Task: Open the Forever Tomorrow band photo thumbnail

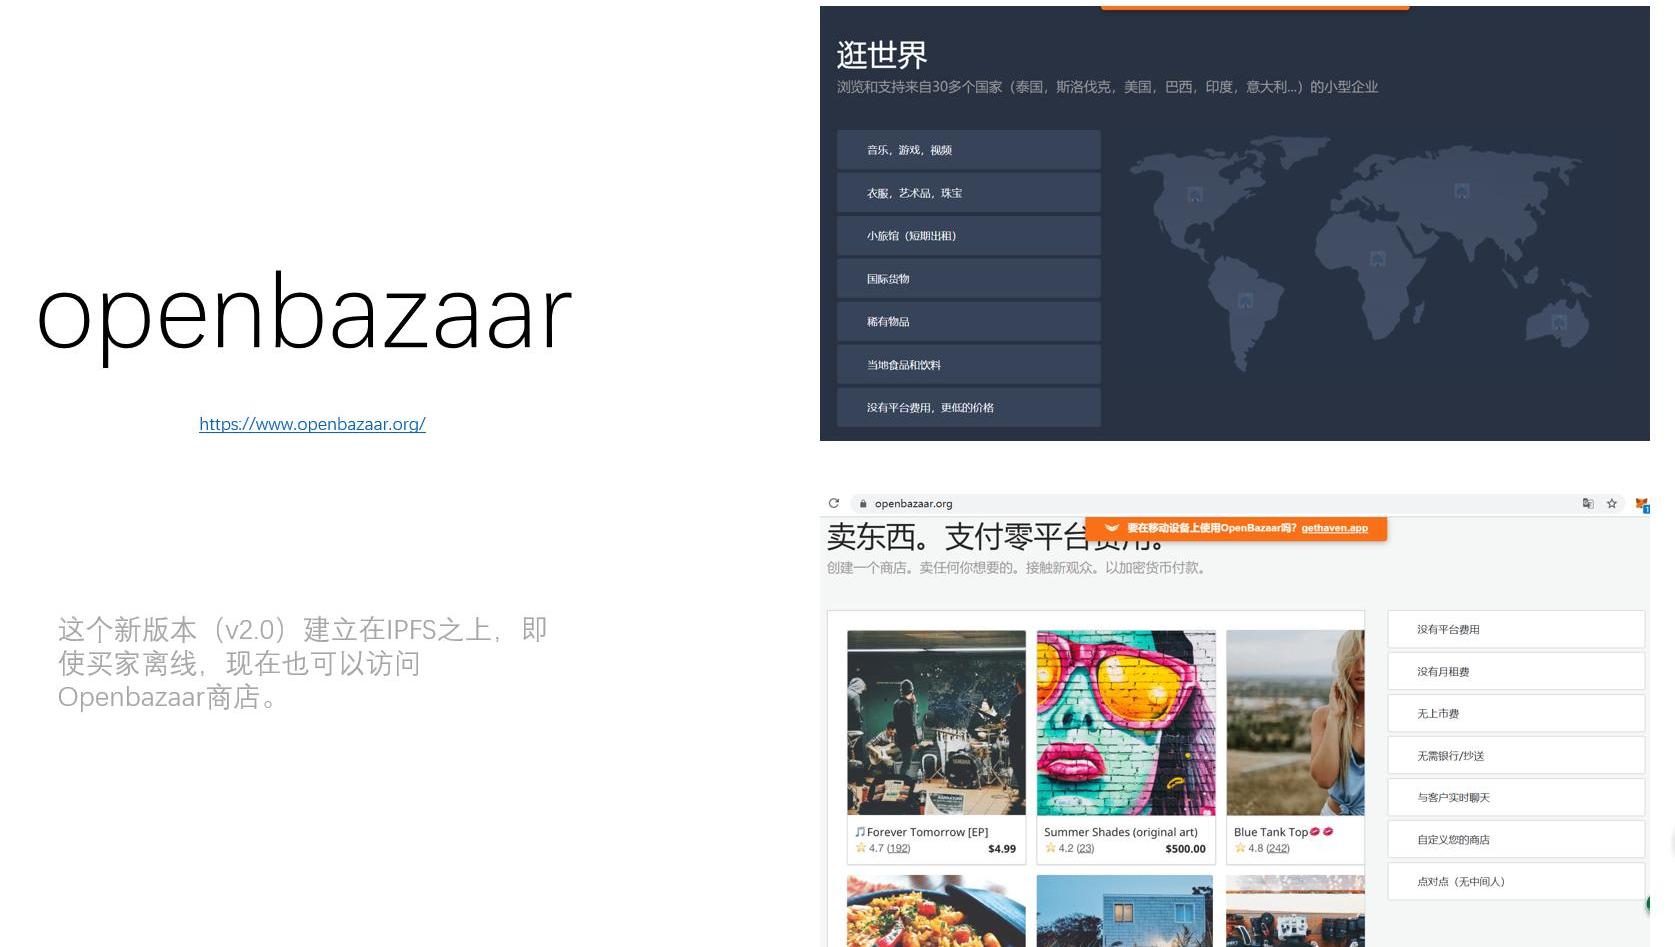Action: pyautogui.click(x=936, y=723)
